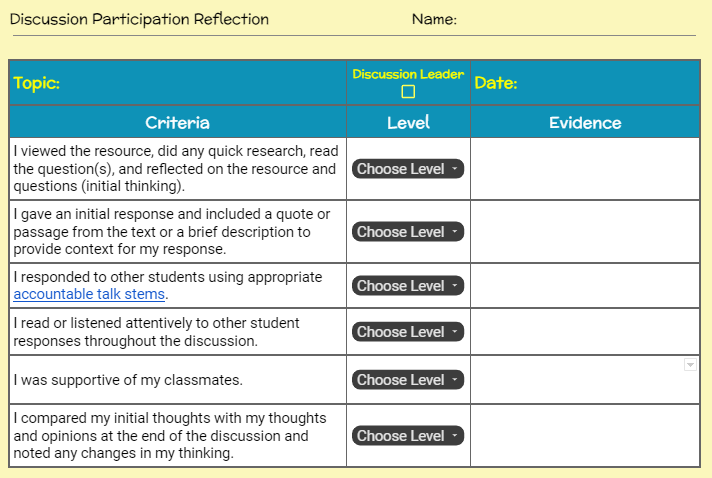Click text 'I was supportive of my classmates.'
Viewport: 712px width, 478px height.
[128, 380]
